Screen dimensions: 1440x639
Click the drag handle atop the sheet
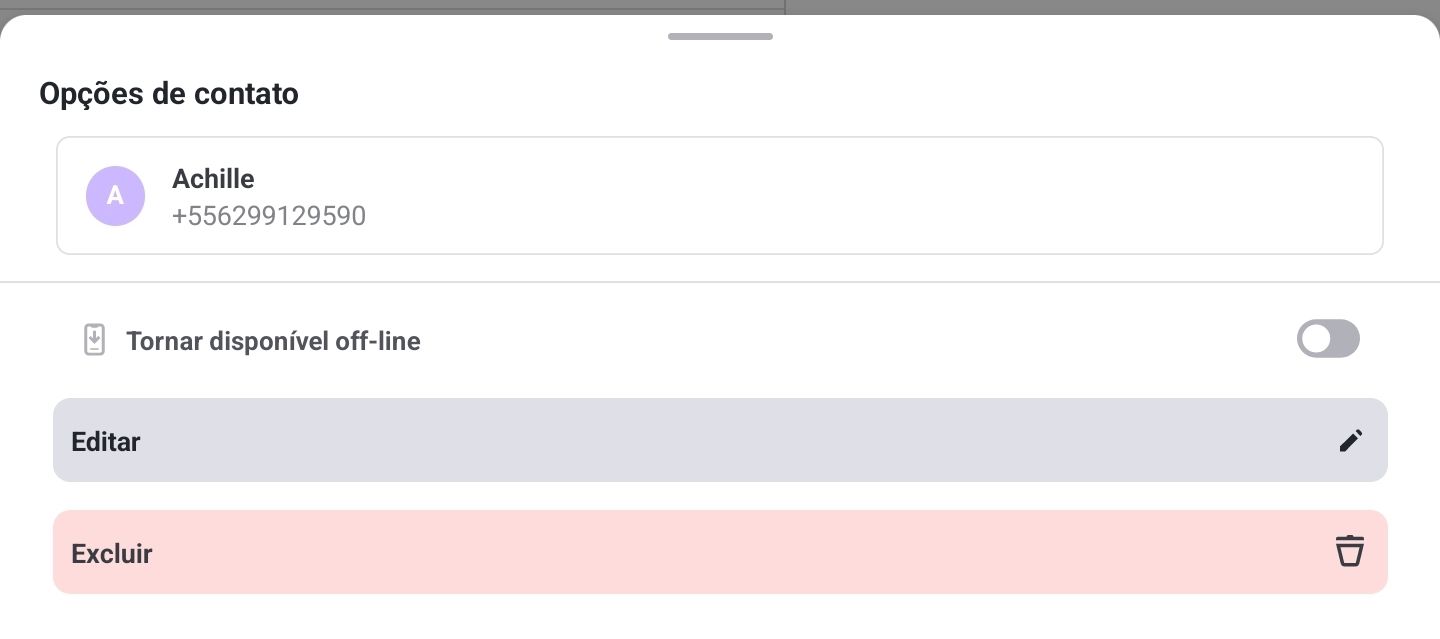[720, 37]
